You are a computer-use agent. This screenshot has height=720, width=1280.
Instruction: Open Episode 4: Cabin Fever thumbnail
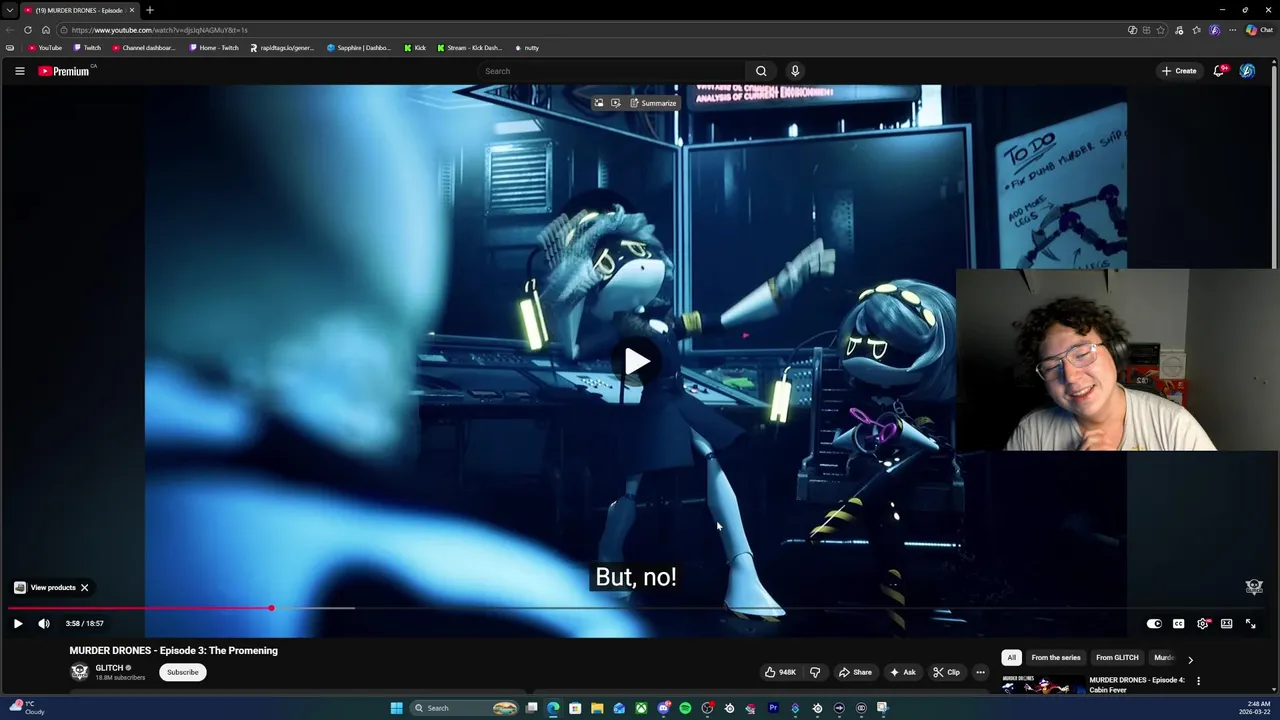coord(1042,685)
